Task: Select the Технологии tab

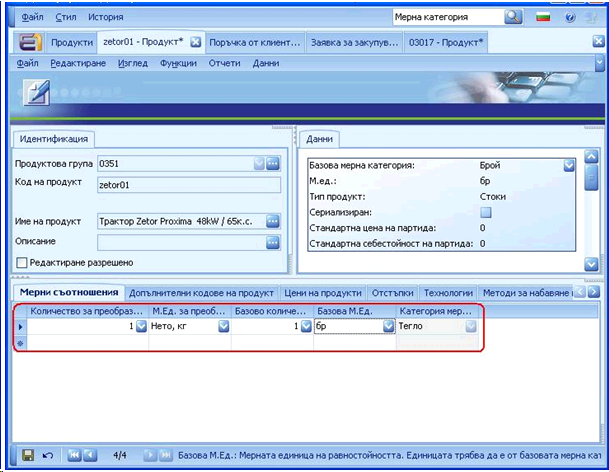Action: (x=448, y=293)
